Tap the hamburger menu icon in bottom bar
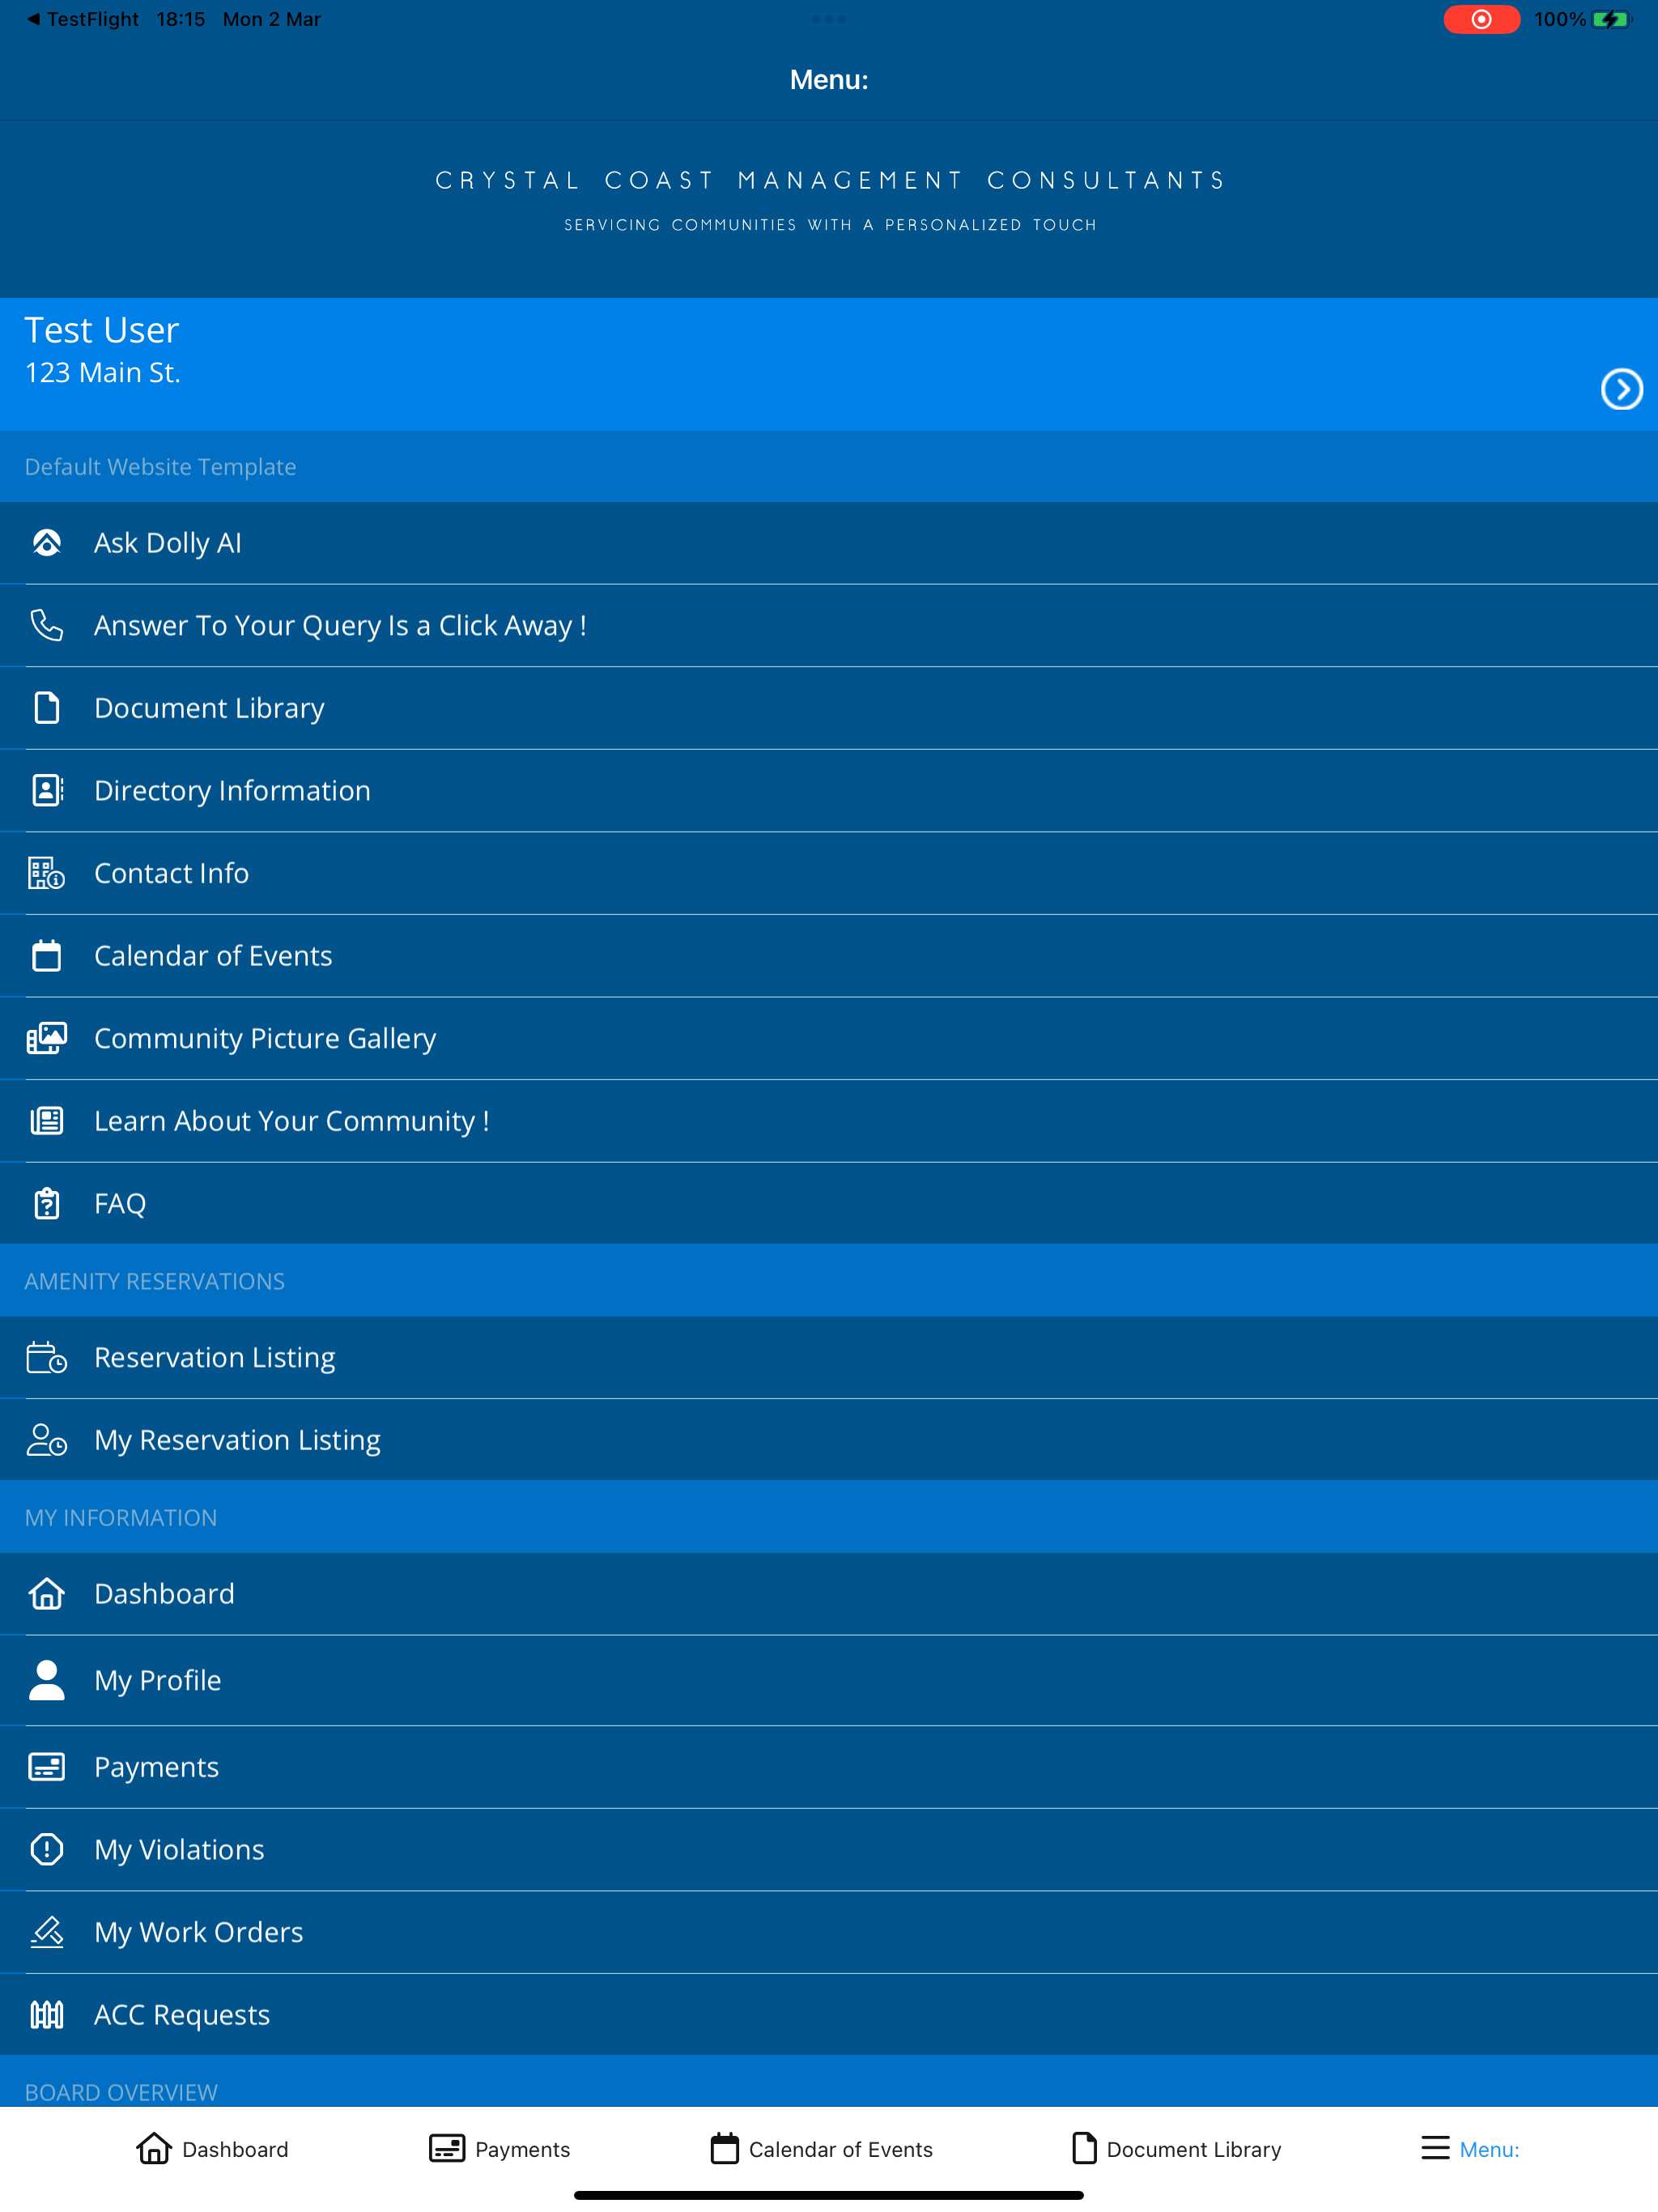The image size is (1658, 2212). (1435, 2148)
